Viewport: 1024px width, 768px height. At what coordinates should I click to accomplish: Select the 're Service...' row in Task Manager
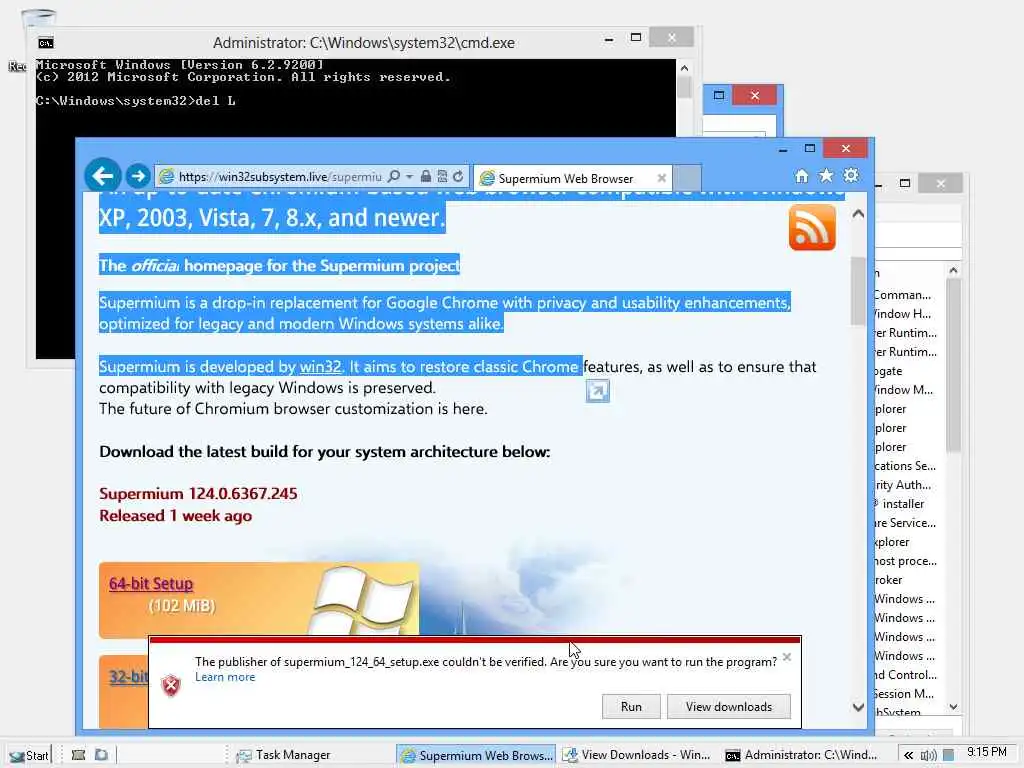click(x=908, y=522)
